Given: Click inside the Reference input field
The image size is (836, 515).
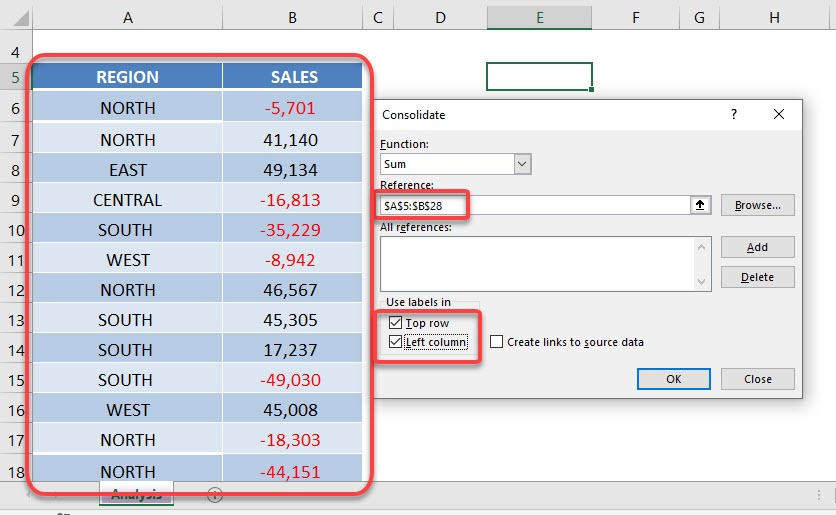Looking at the screenshot, I should point(535,205).
